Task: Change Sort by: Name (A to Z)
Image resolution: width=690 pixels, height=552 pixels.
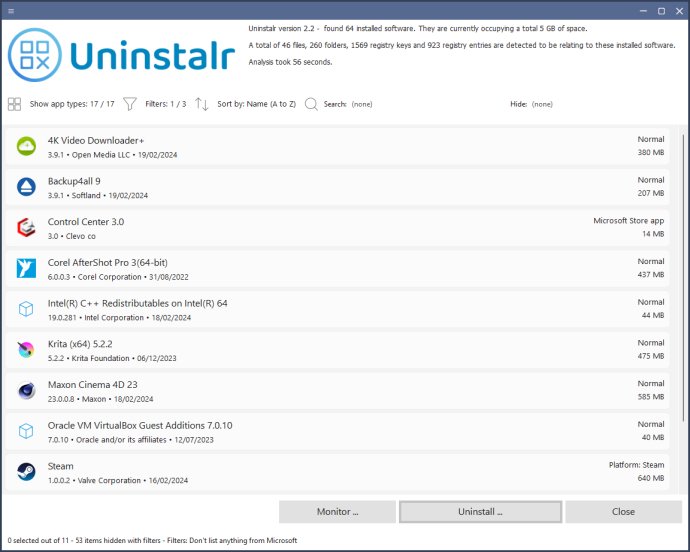Action: [257, 104]
